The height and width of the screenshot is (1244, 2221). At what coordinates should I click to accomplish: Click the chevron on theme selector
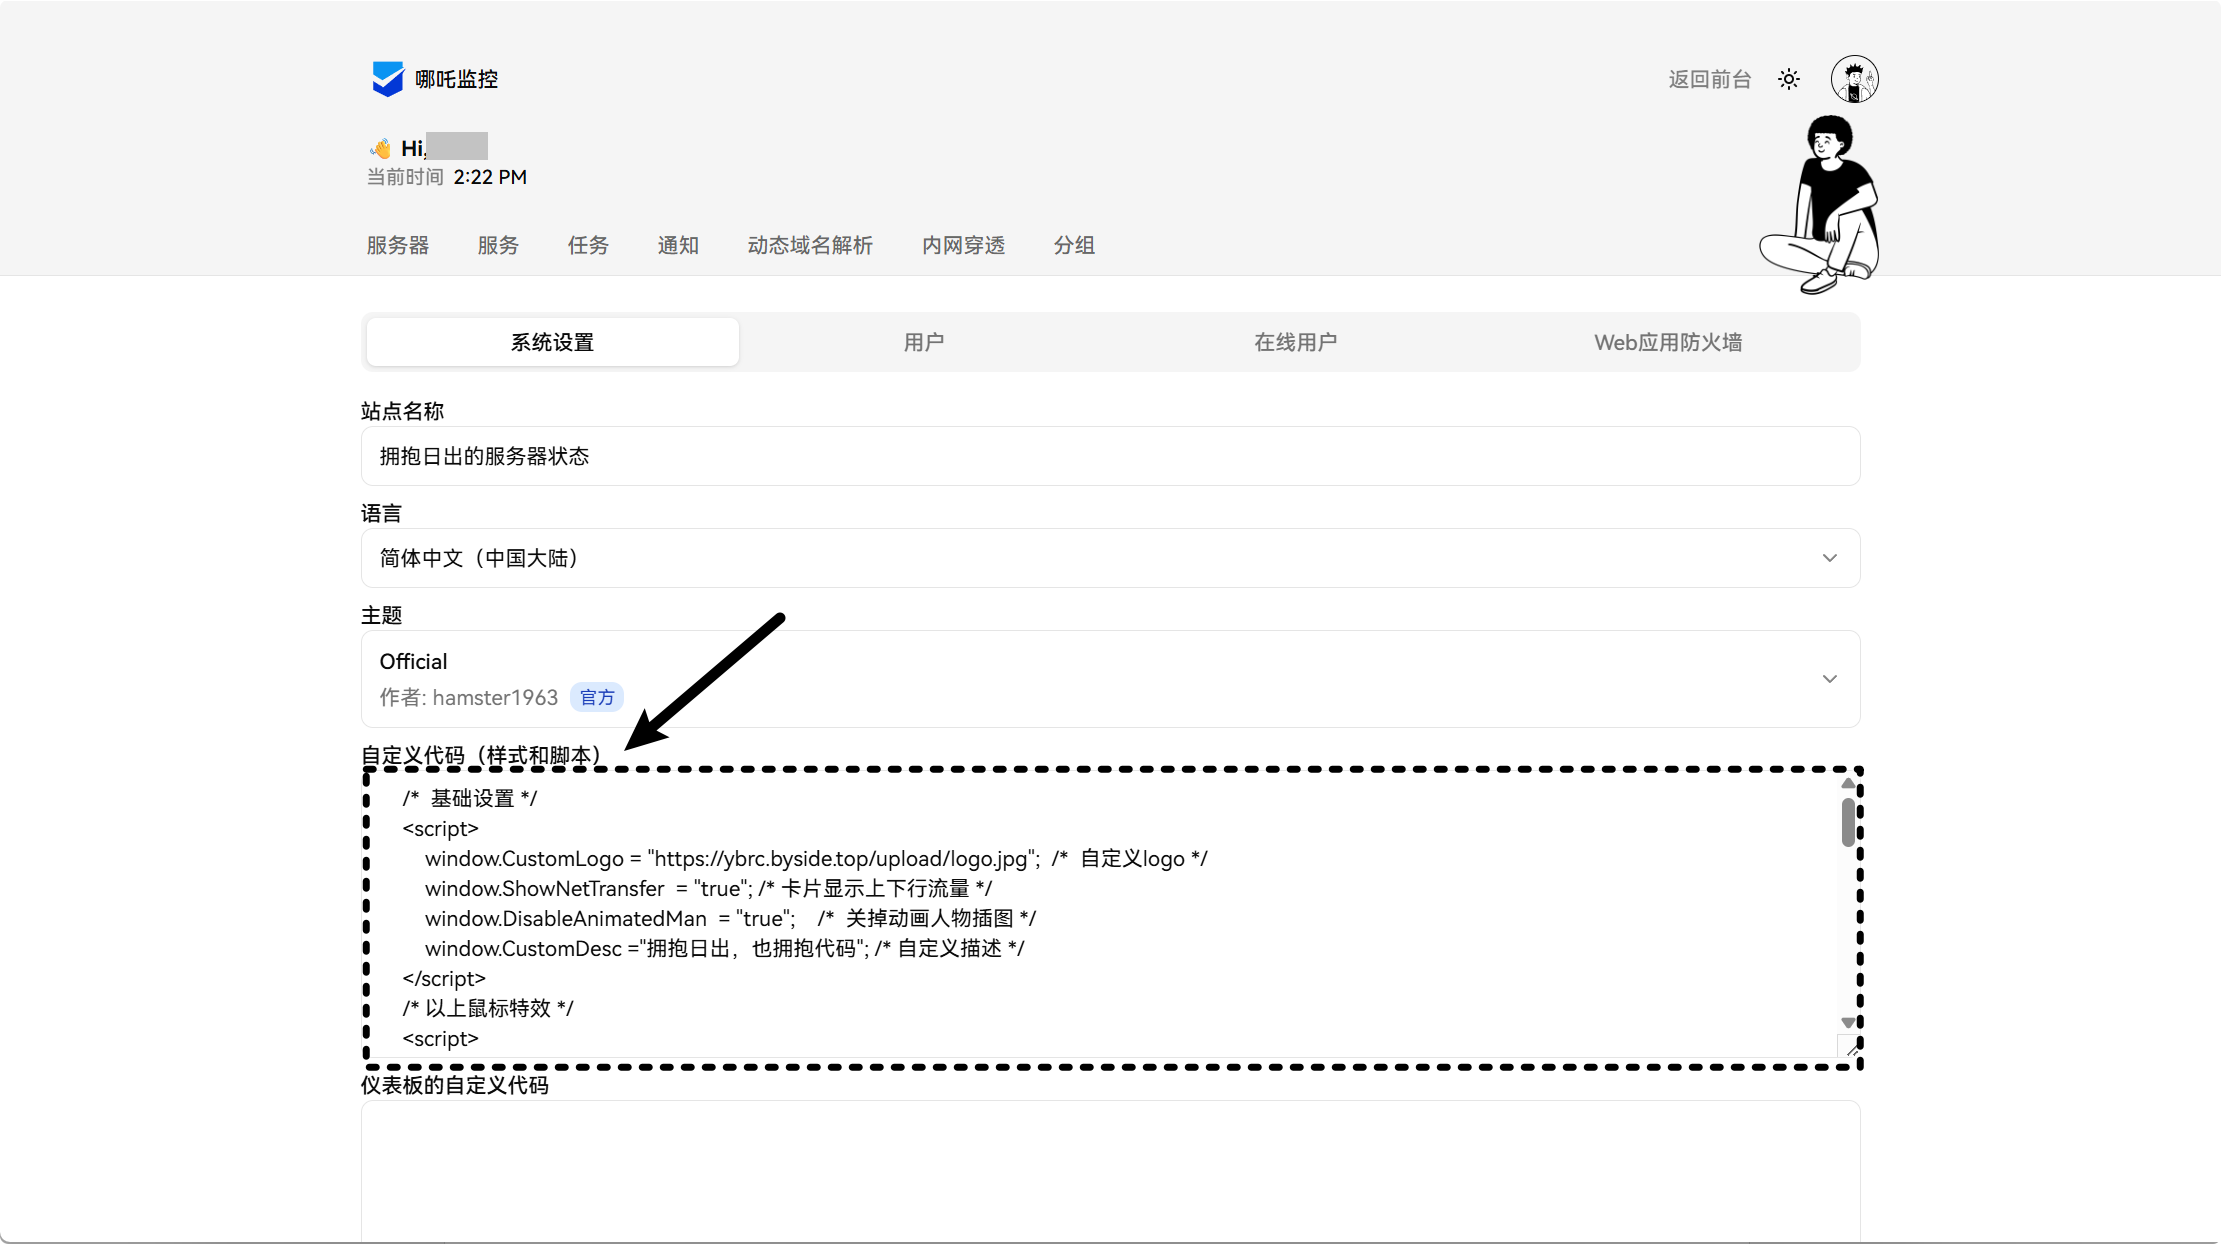point(1829,679)
